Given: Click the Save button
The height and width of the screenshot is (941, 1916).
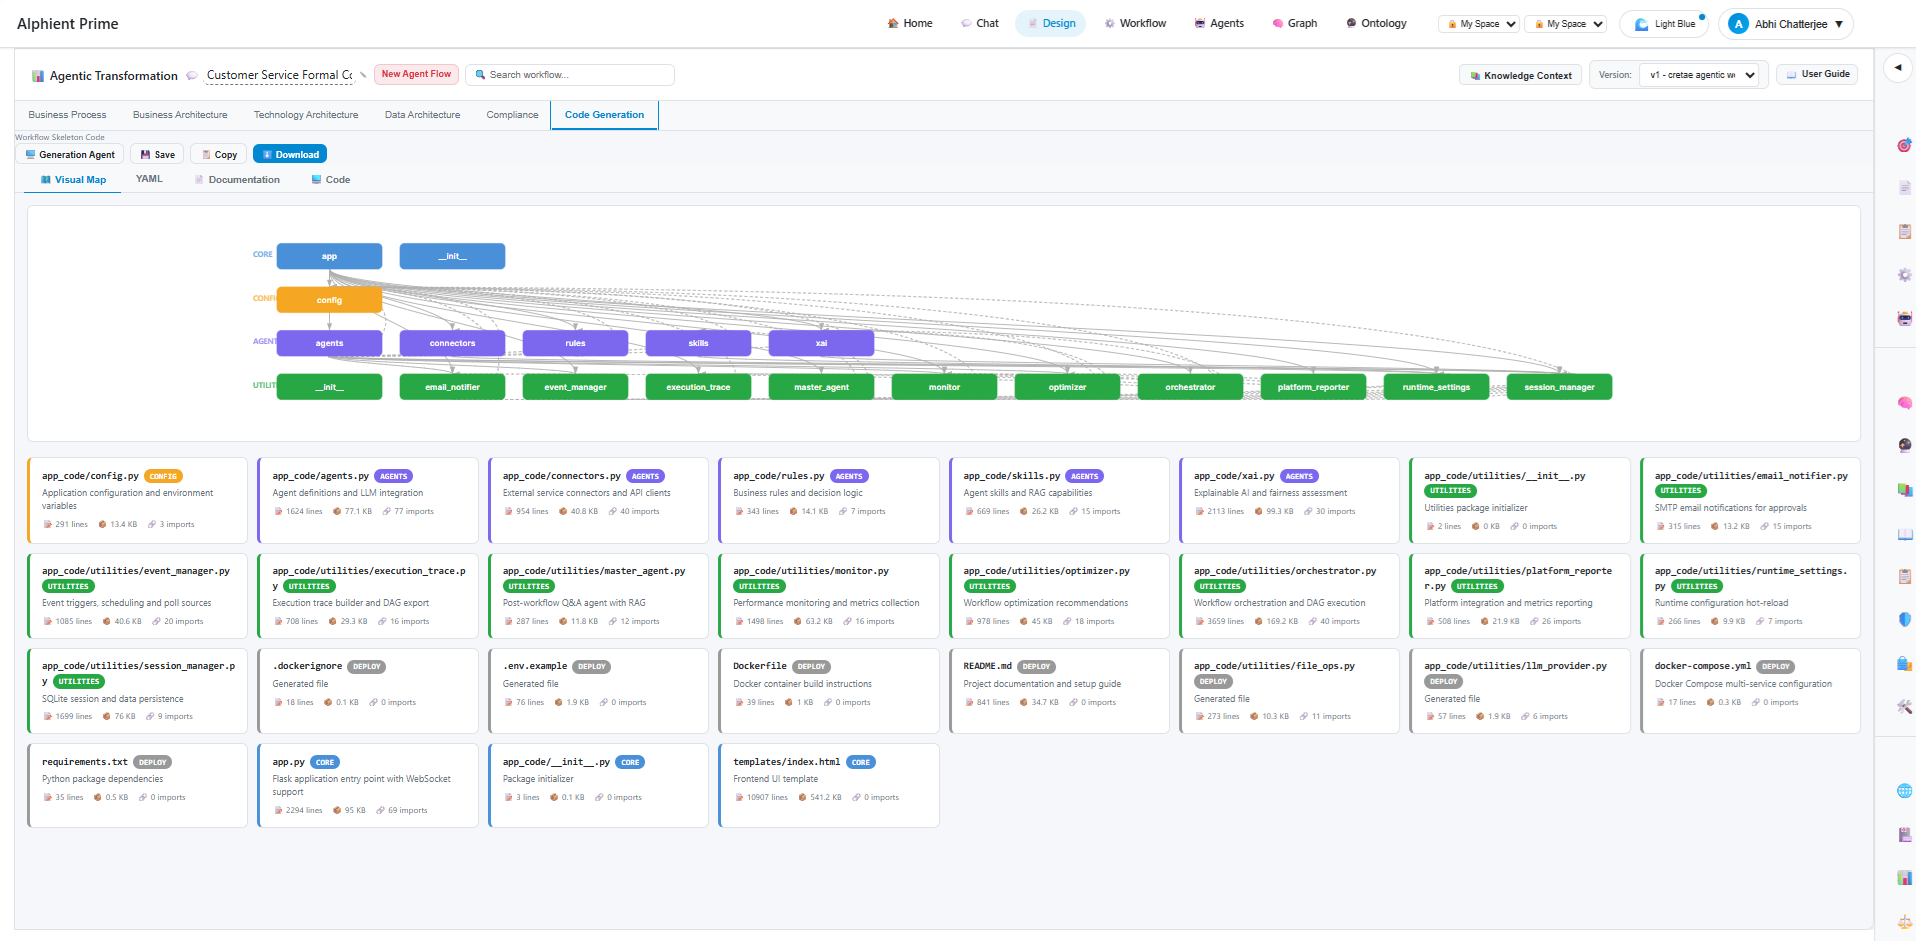Looking at the screenshot, I should pos(157,154).
